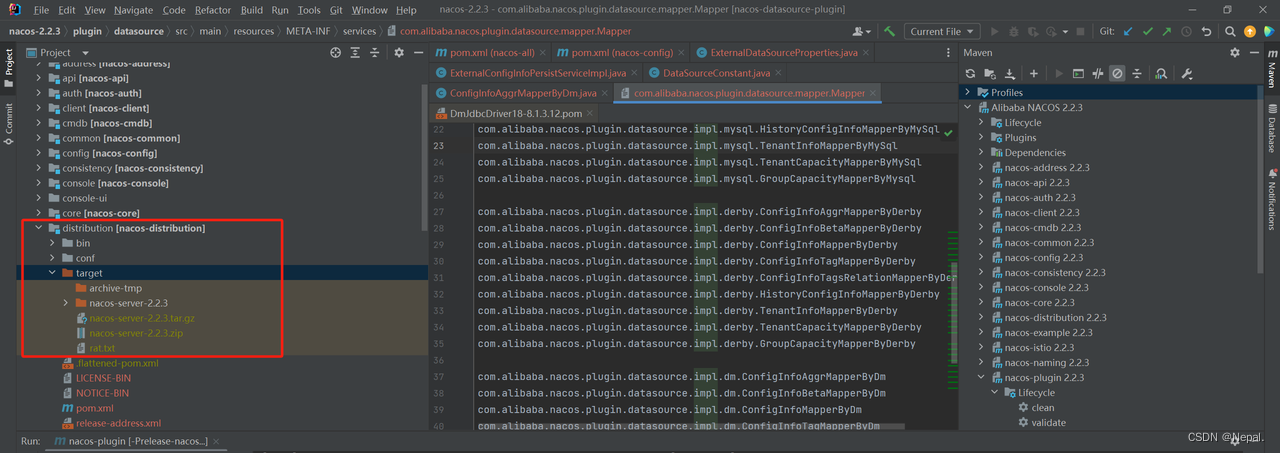Open the Refactor menu

pos(213,10)
